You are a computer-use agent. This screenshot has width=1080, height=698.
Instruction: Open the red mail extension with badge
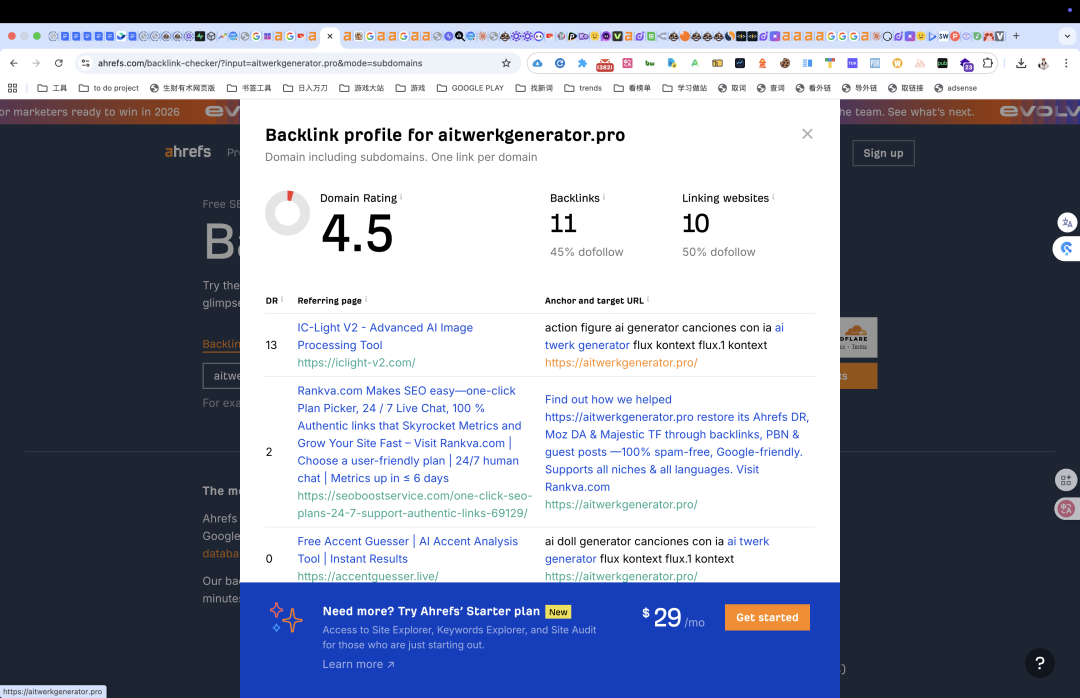coord(605,63)
